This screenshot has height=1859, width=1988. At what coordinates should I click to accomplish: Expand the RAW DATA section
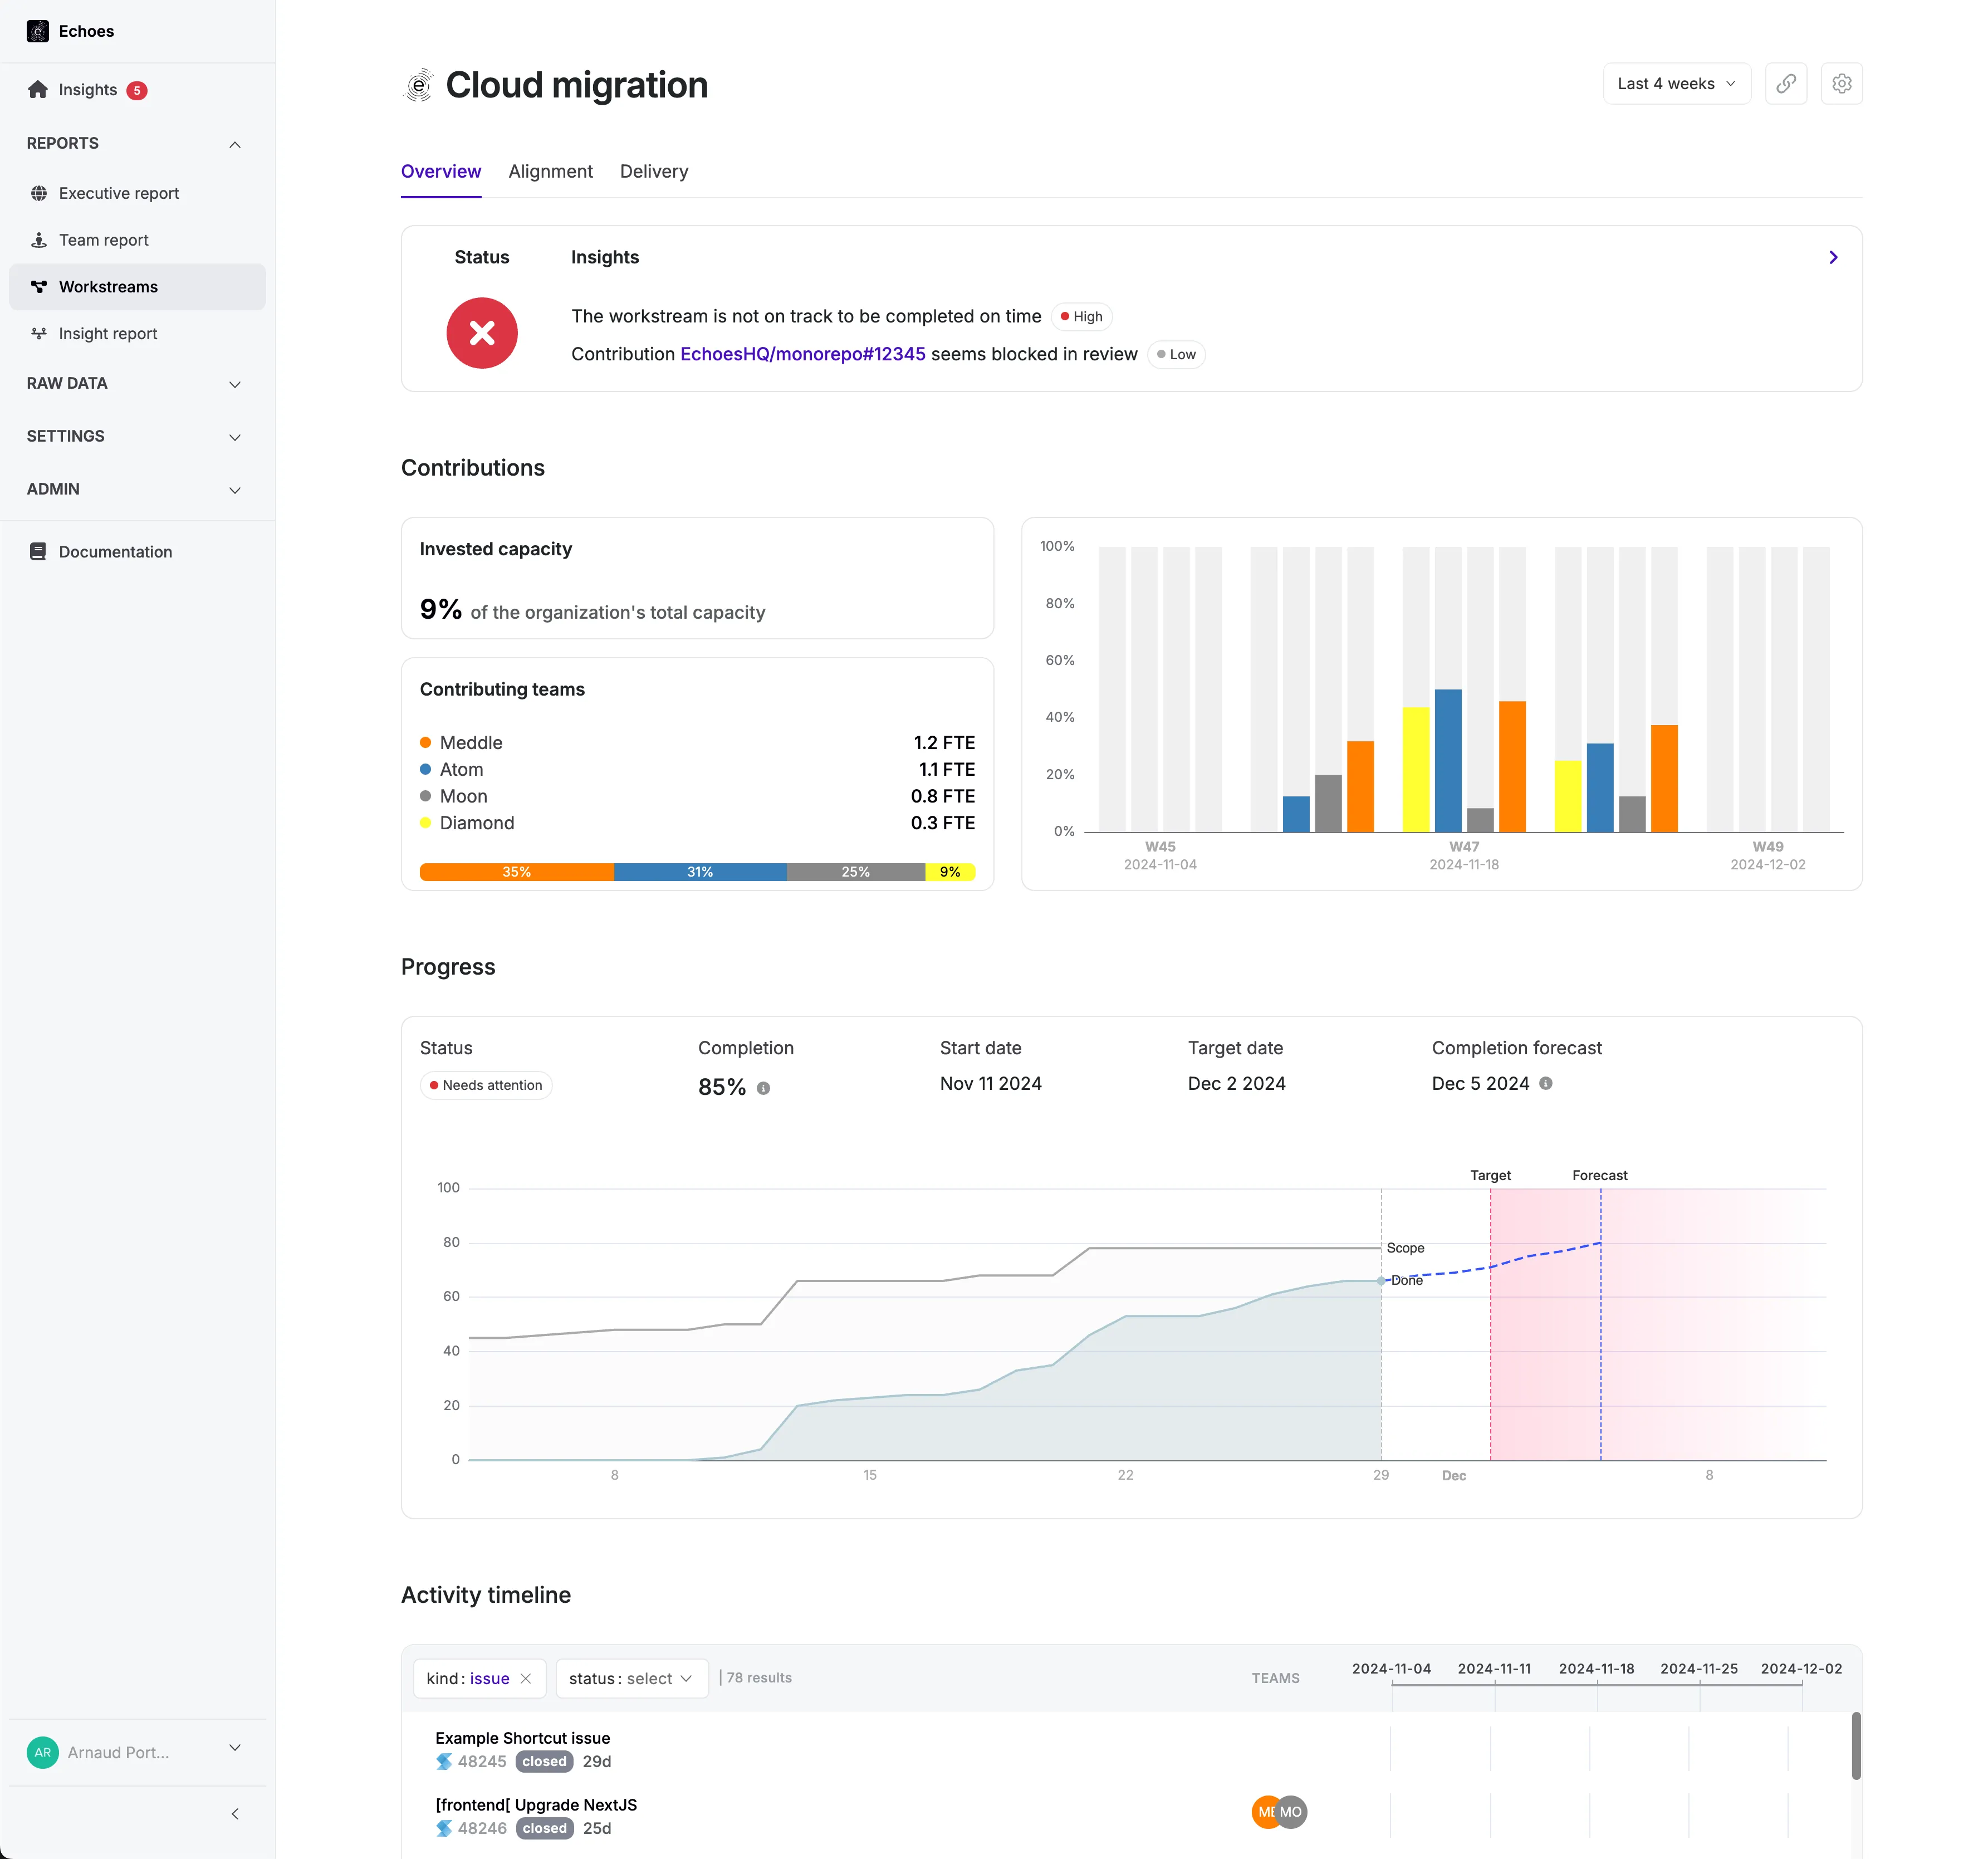pyautogui.click(x=235, y=384)
